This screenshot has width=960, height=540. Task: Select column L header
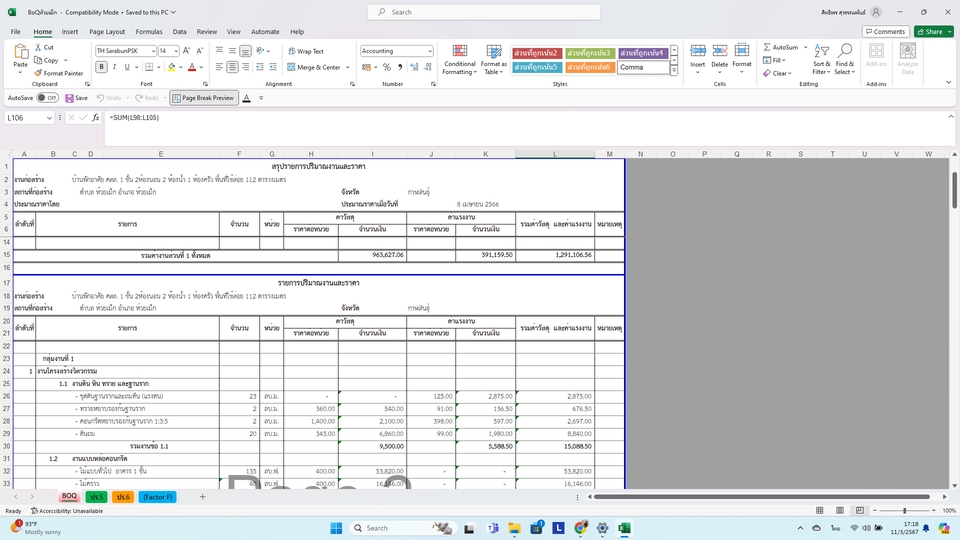555,154
